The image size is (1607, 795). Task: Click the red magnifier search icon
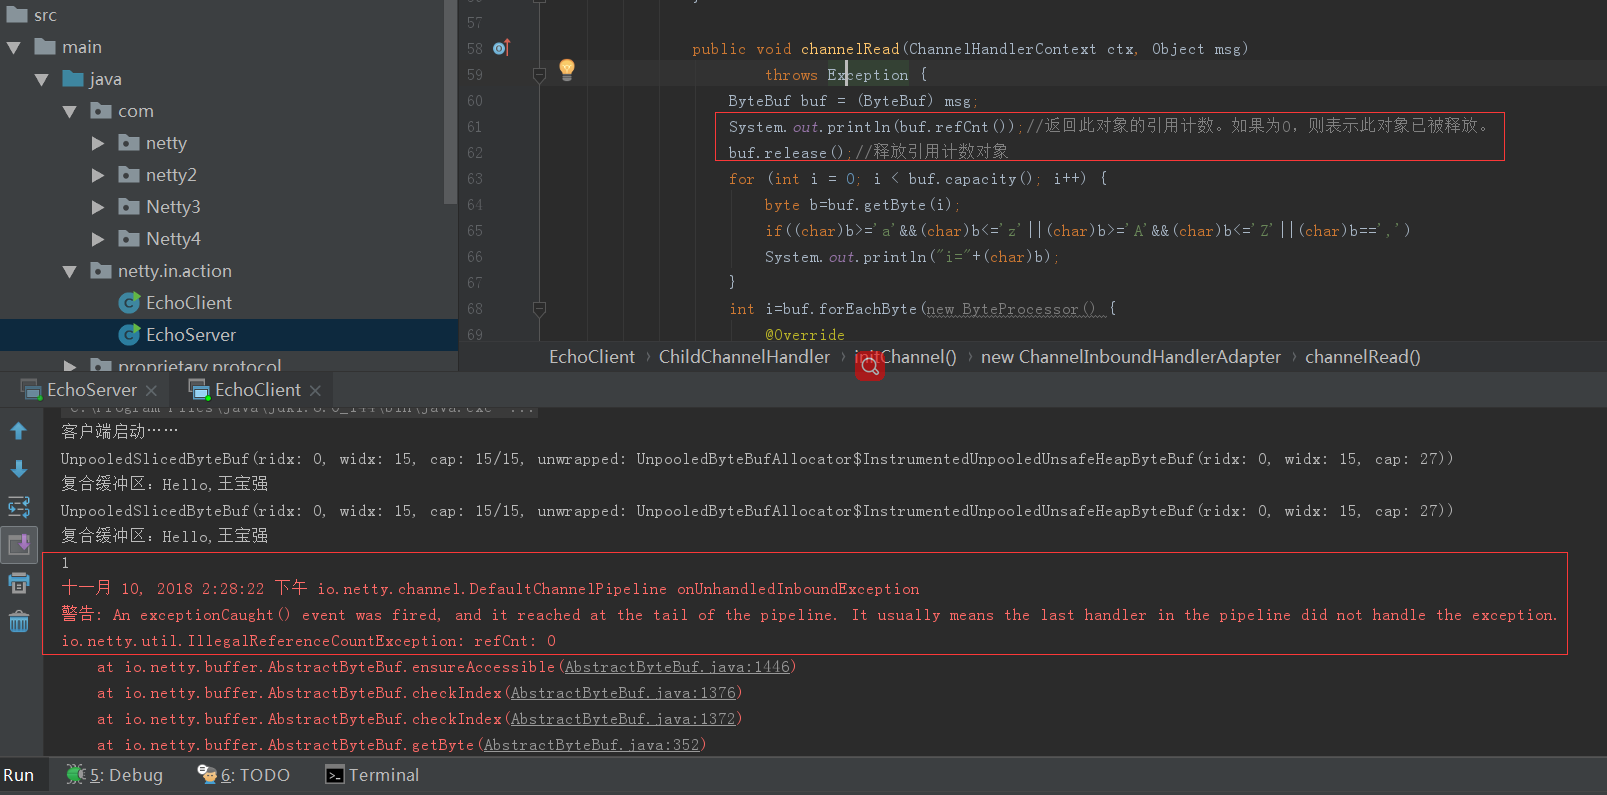point(870,367)
